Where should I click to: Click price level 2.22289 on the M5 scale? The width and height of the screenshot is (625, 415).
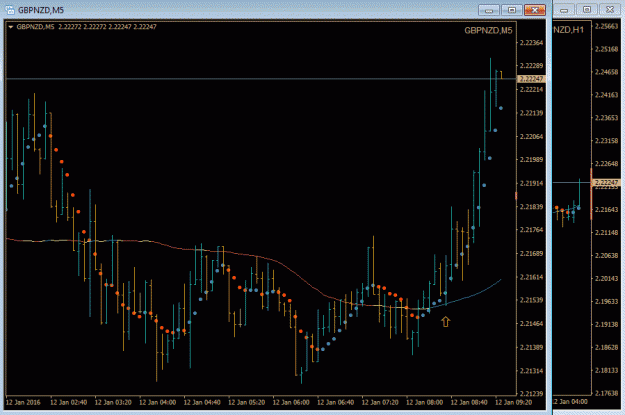[531, 66]
